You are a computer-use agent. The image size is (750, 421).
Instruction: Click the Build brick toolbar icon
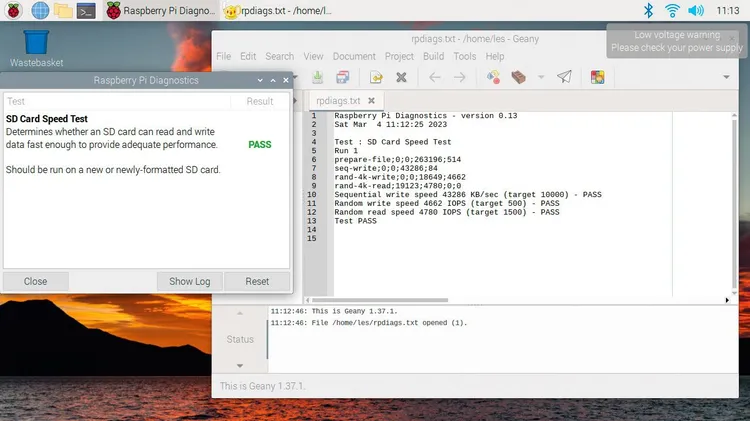pyautogui.click(x=518, y=77)
